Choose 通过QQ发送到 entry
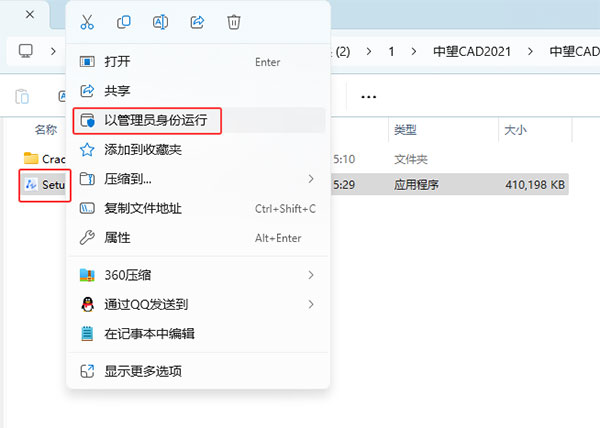 (x=198, y=304)
